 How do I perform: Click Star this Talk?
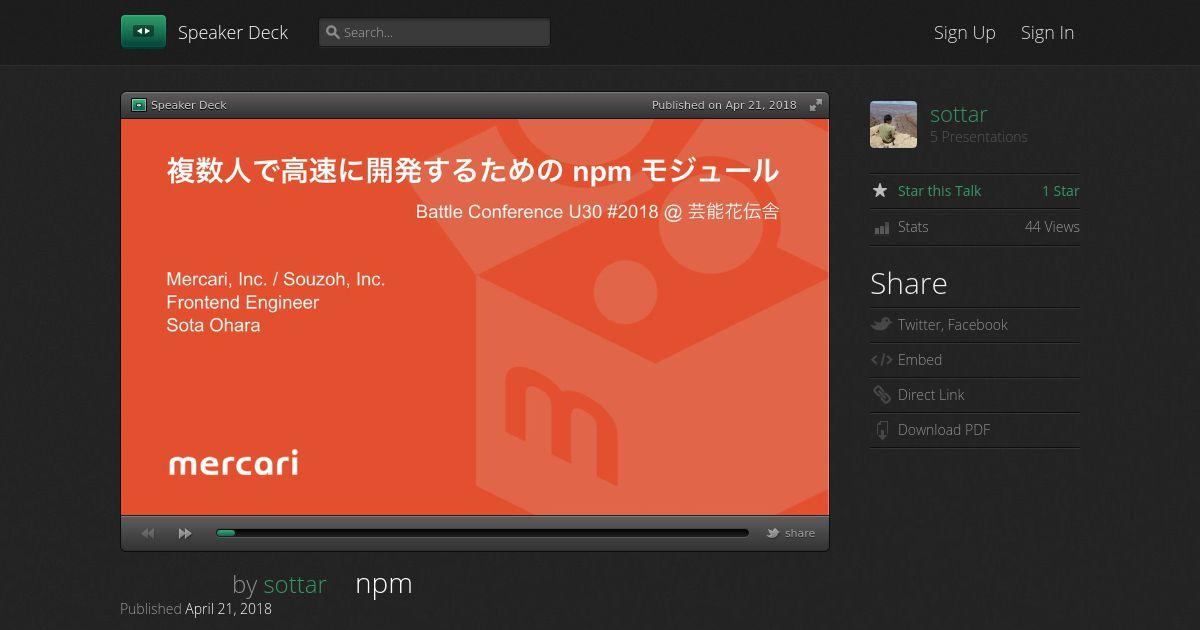click(940, 191)
